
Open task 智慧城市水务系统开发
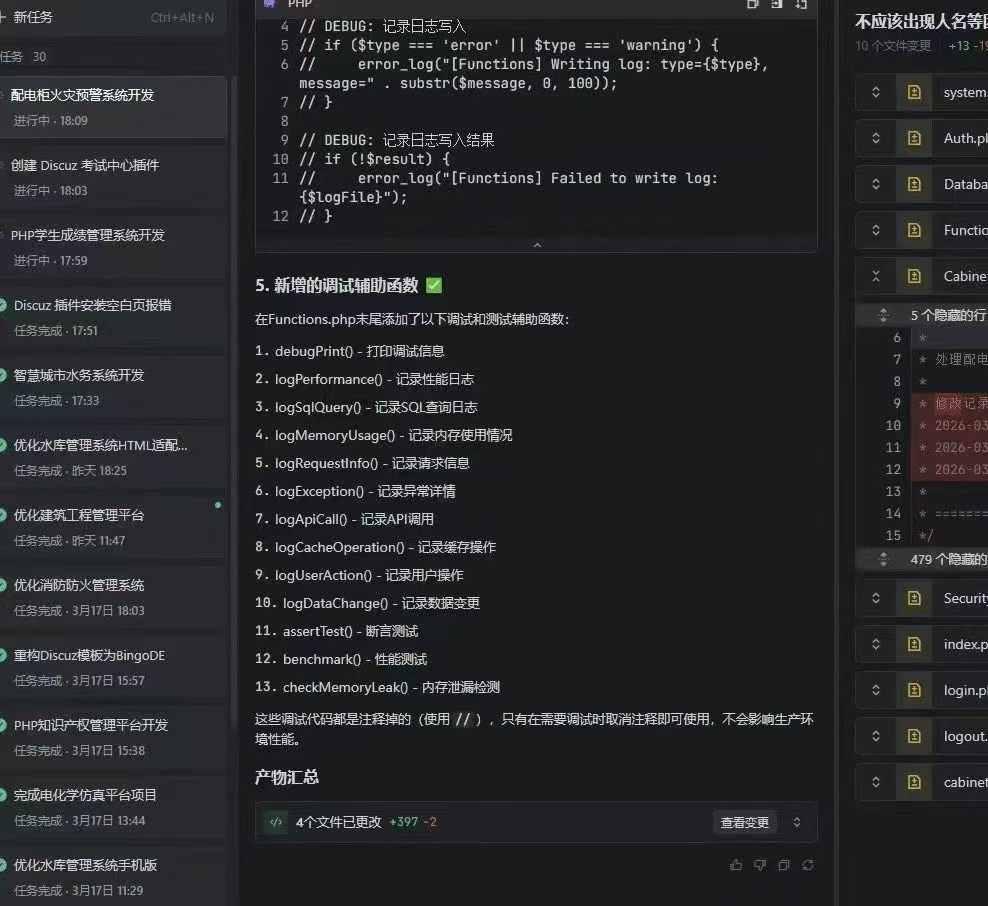pos(113,387)
